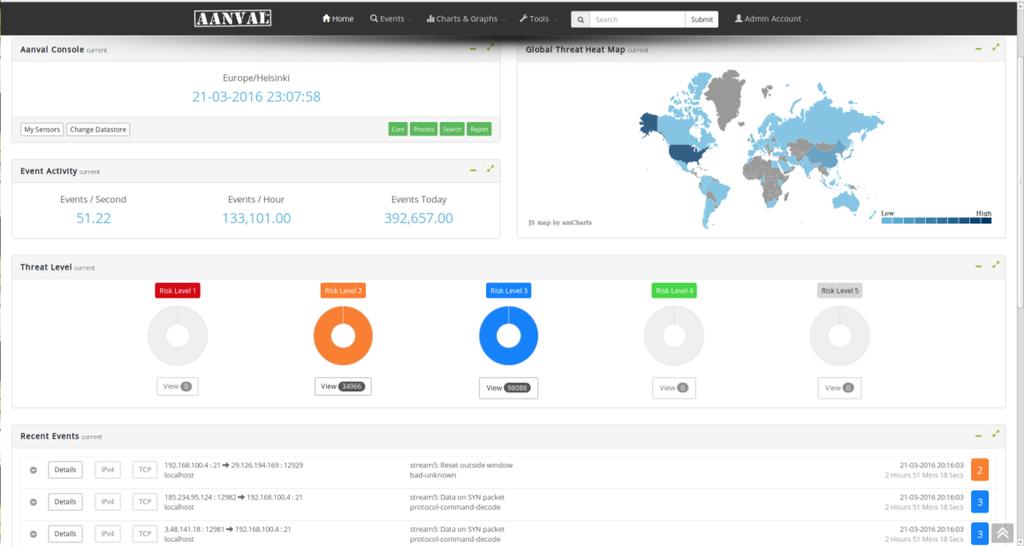The image size is (1024, 546).
Task: Click the green Report status button
Action: pos(479,129)
